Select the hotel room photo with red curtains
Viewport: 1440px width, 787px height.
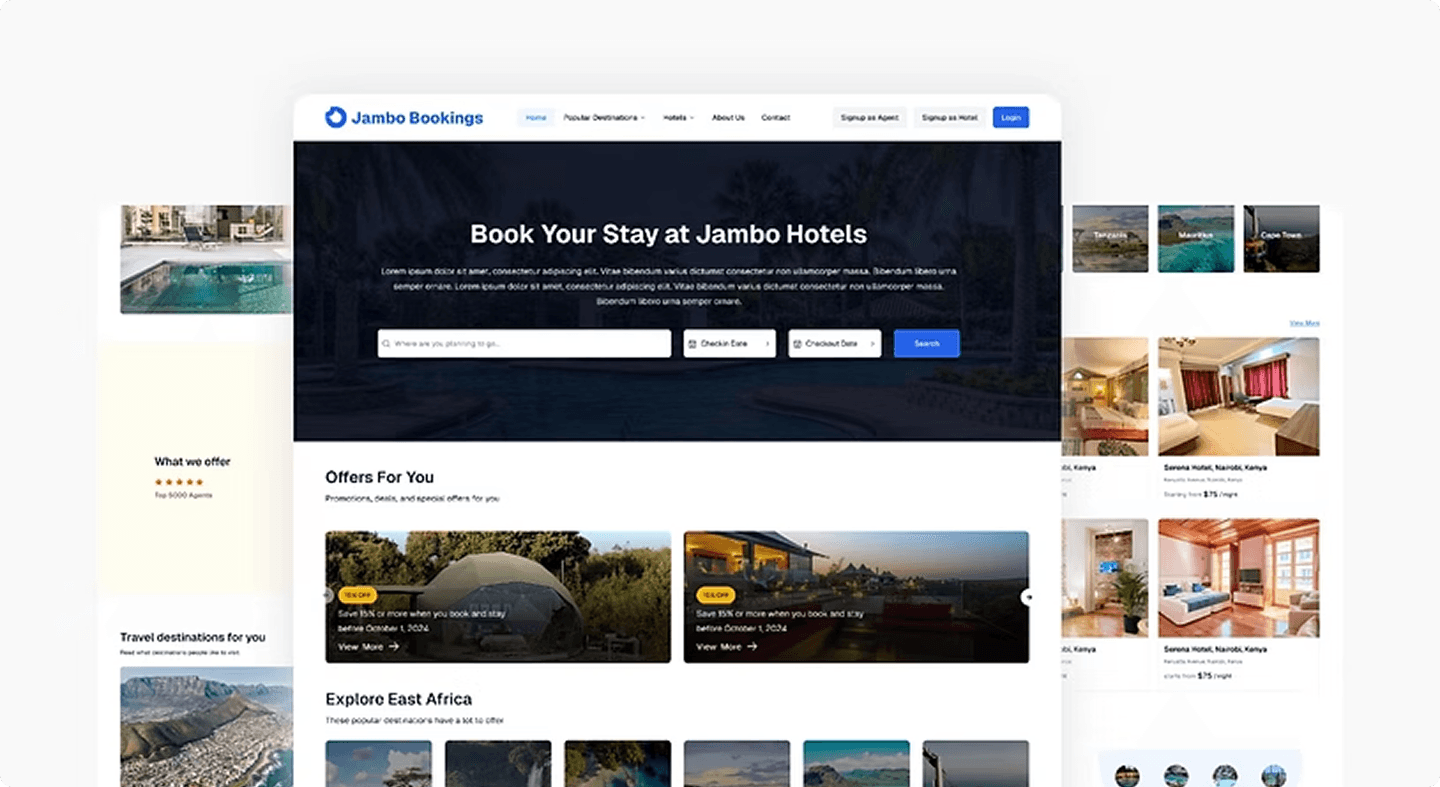coord(1239,396)
